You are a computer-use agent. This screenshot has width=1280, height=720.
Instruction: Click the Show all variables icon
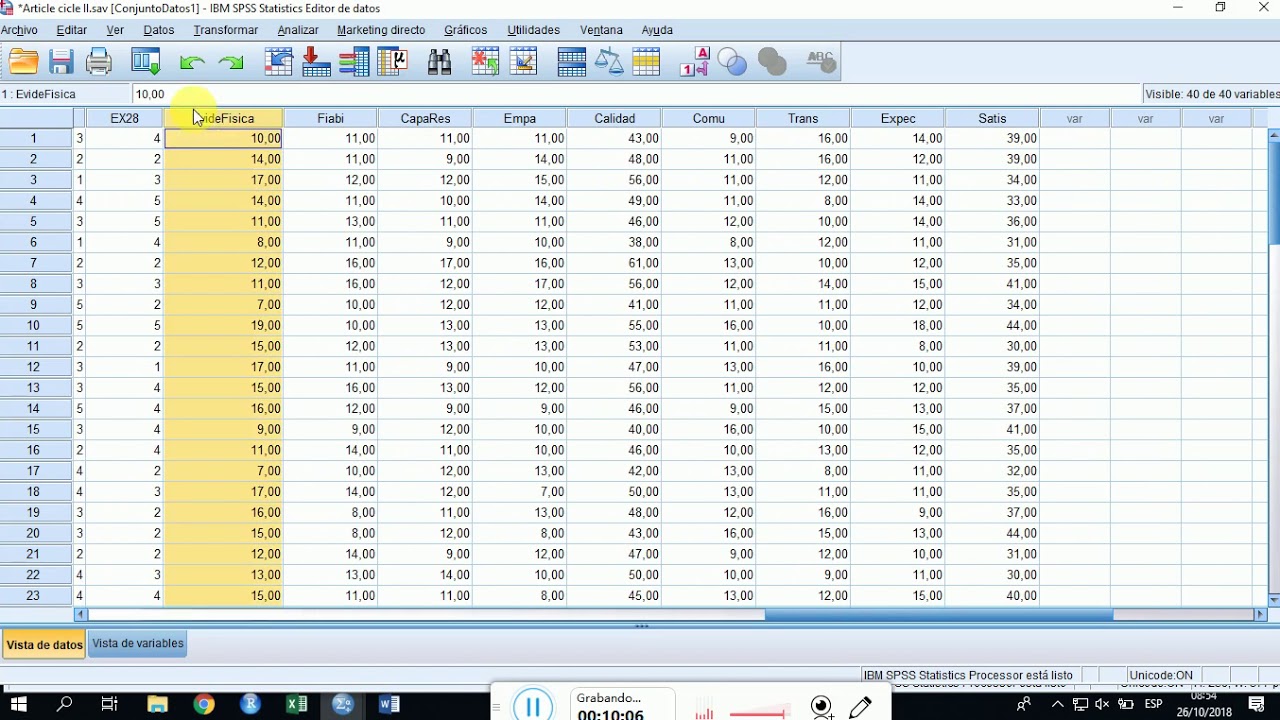(x=772, y=62)
